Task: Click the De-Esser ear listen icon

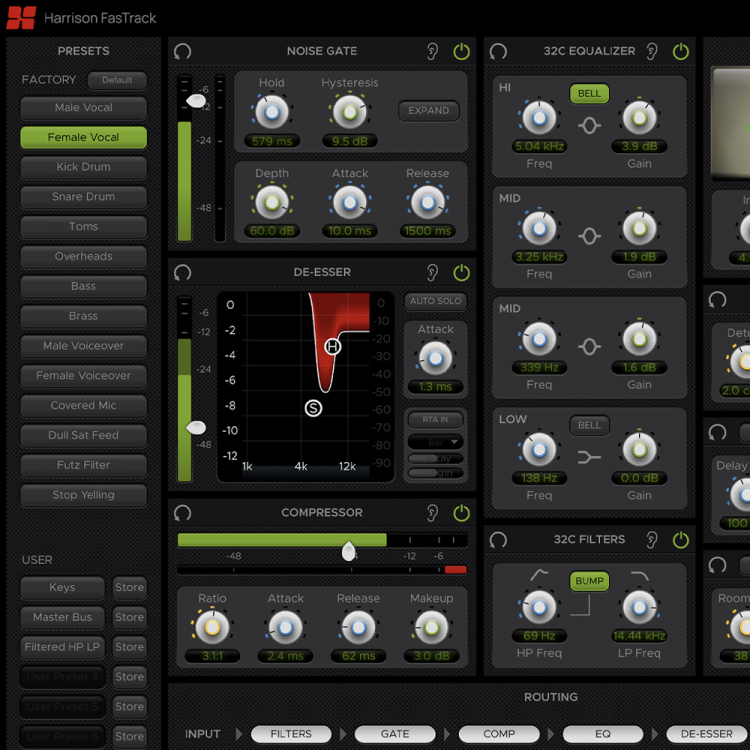Action: point(432,272)
